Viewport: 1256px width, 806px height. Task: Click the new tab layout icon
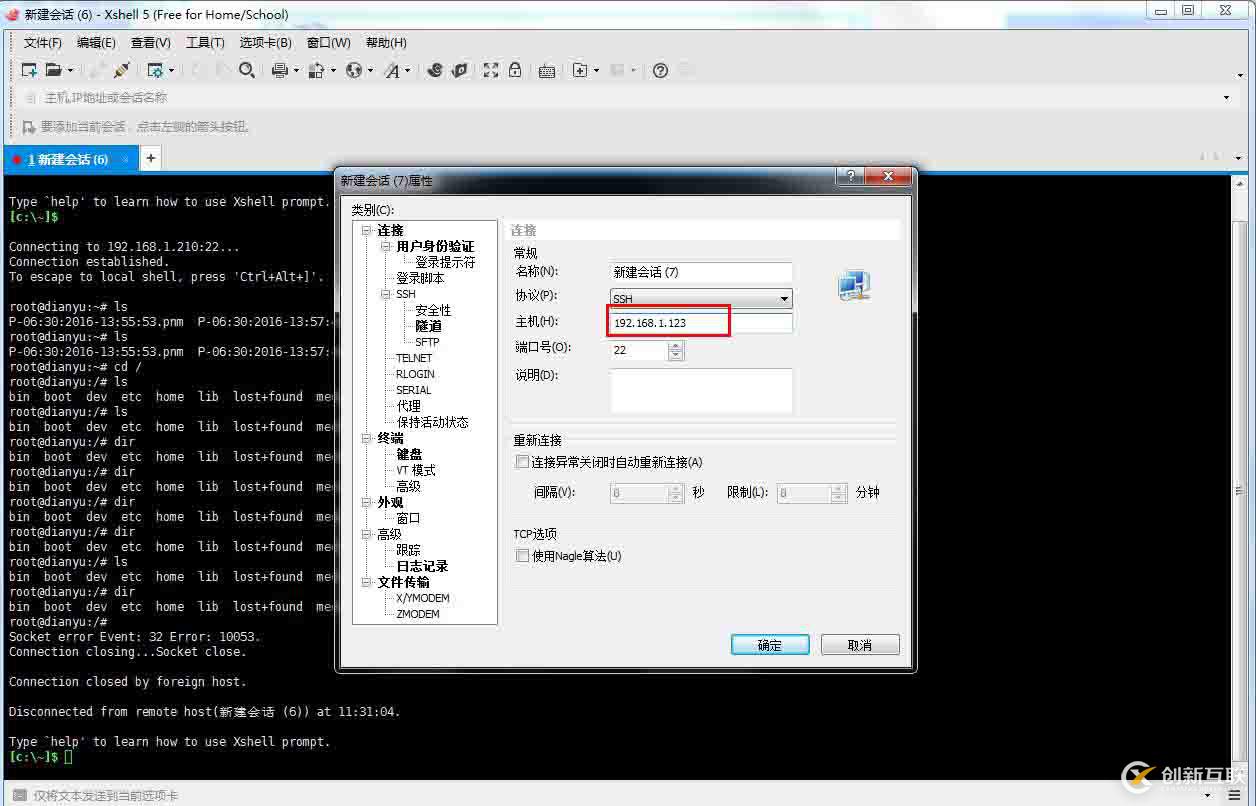click(580, 70)
